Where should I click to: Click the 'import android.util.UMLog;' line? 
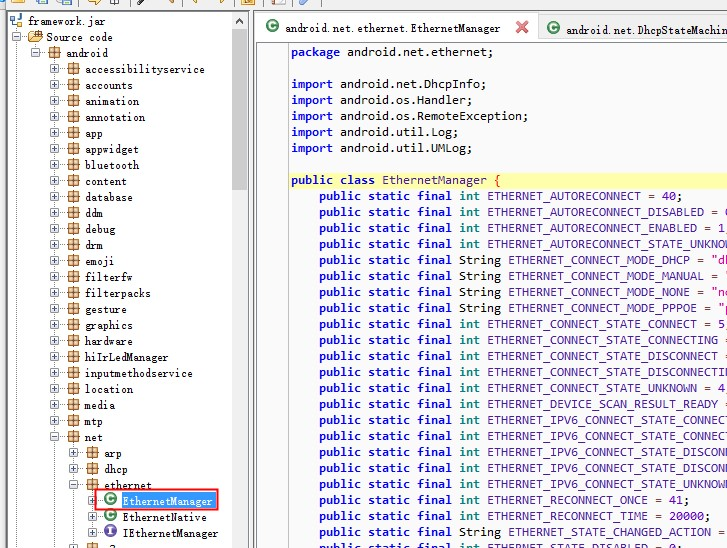click(381, 148)
